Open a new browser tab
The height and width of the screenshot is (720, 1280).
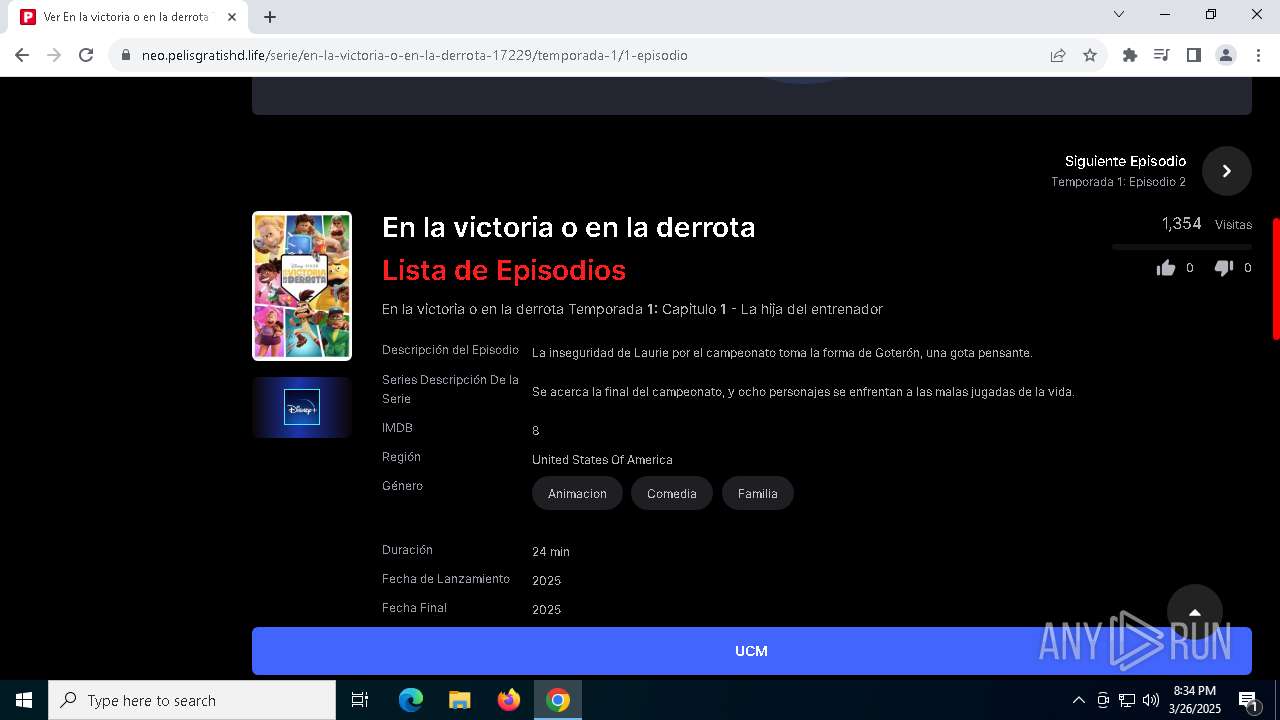[x=270, y=17]
